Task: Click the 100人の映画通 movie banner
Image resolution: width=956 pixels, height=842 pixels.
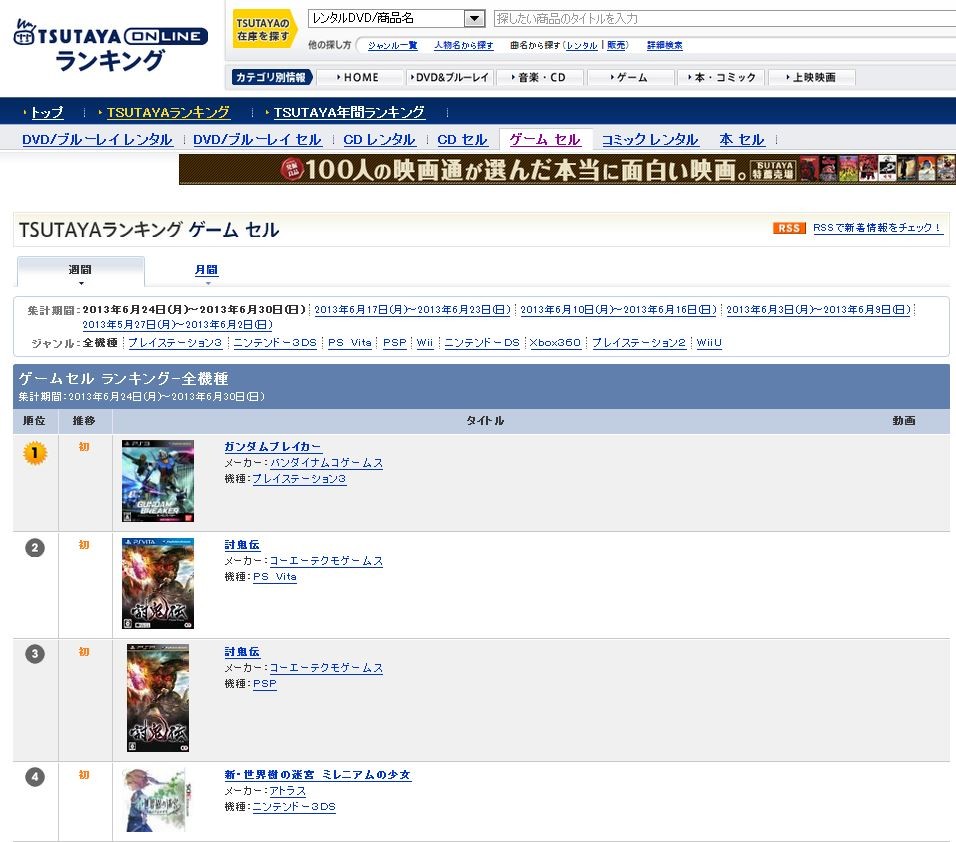Action: click(x=567, y=169)
